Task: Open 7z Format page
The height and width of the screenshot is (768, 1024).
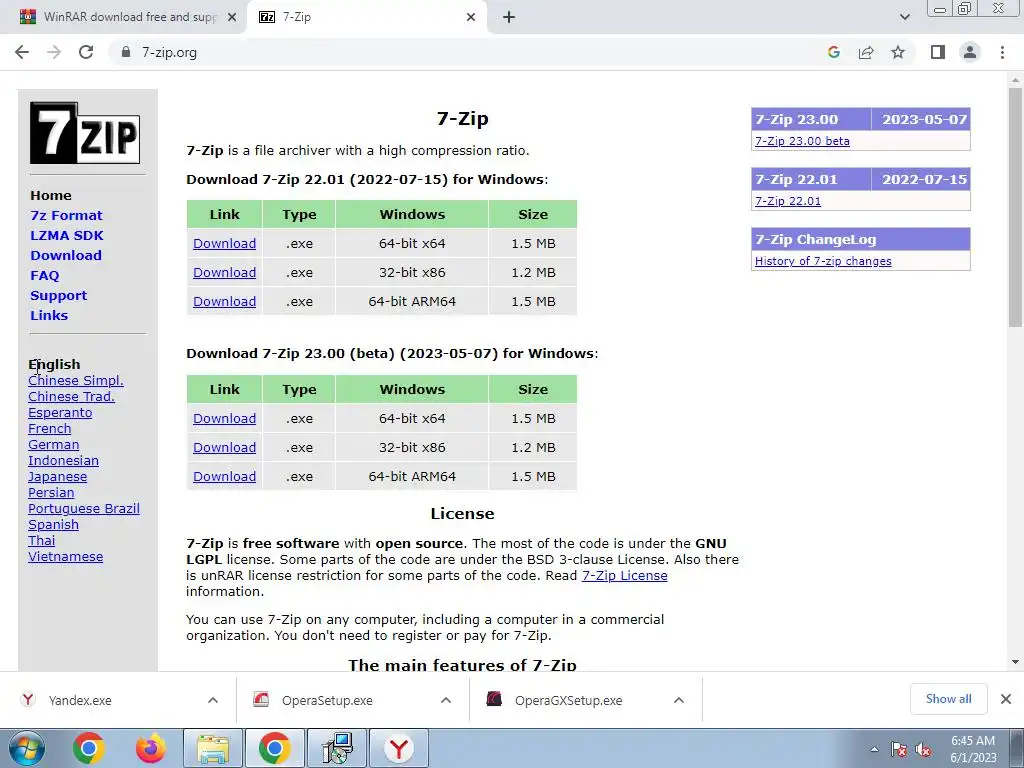Action: pos(66,216)
